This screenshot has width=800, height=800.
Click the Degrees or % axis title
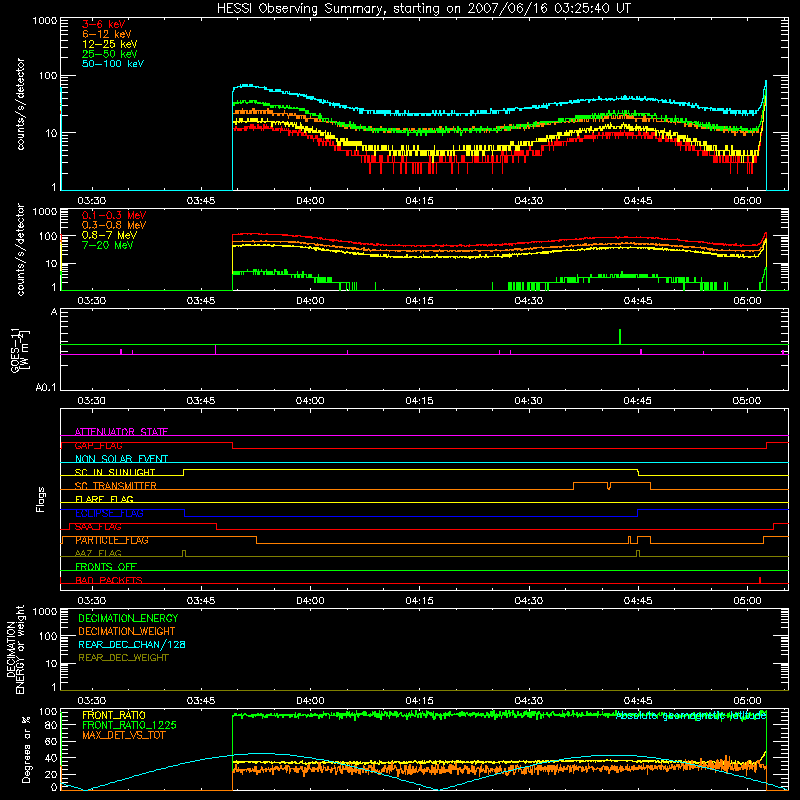coord(26,750)
